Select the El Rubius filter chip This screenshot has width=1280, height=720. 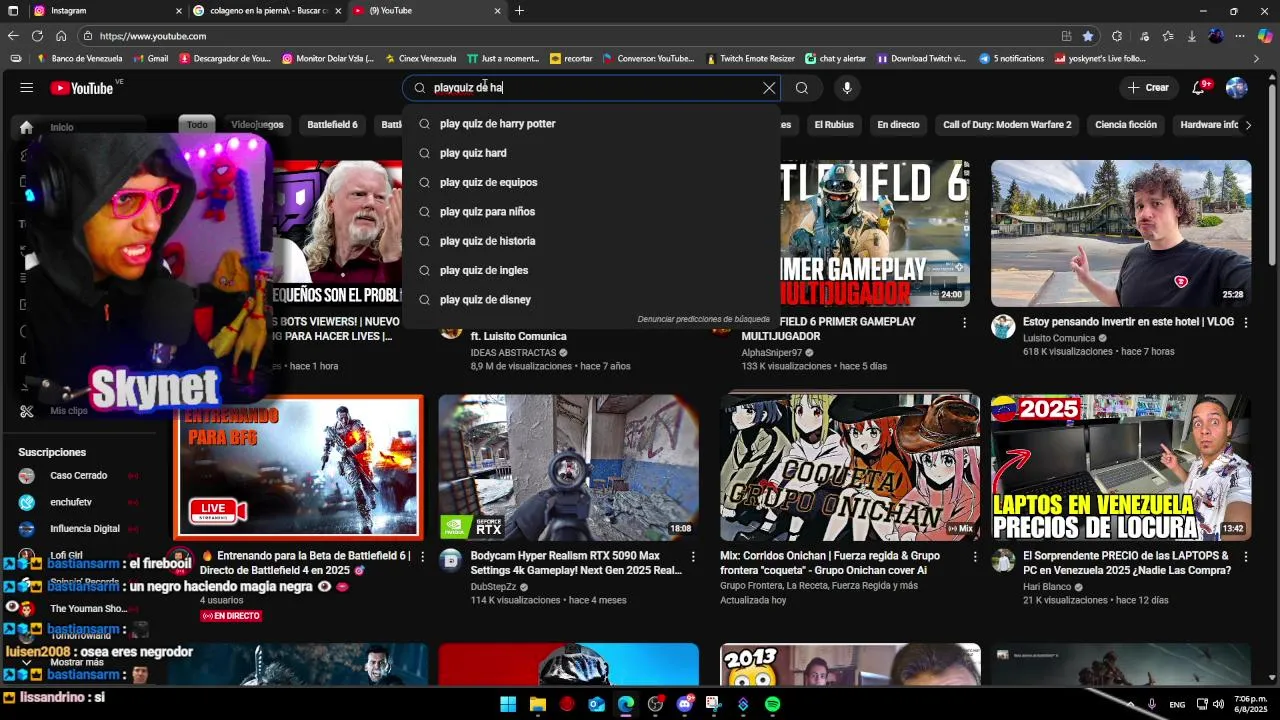click(834, 125)
